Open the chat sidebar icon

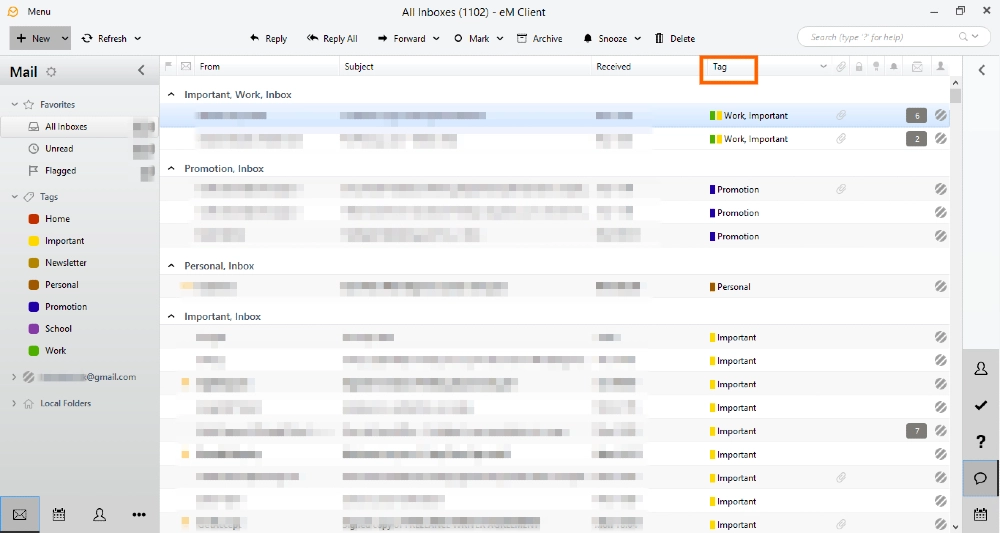[x=981, y=478]
